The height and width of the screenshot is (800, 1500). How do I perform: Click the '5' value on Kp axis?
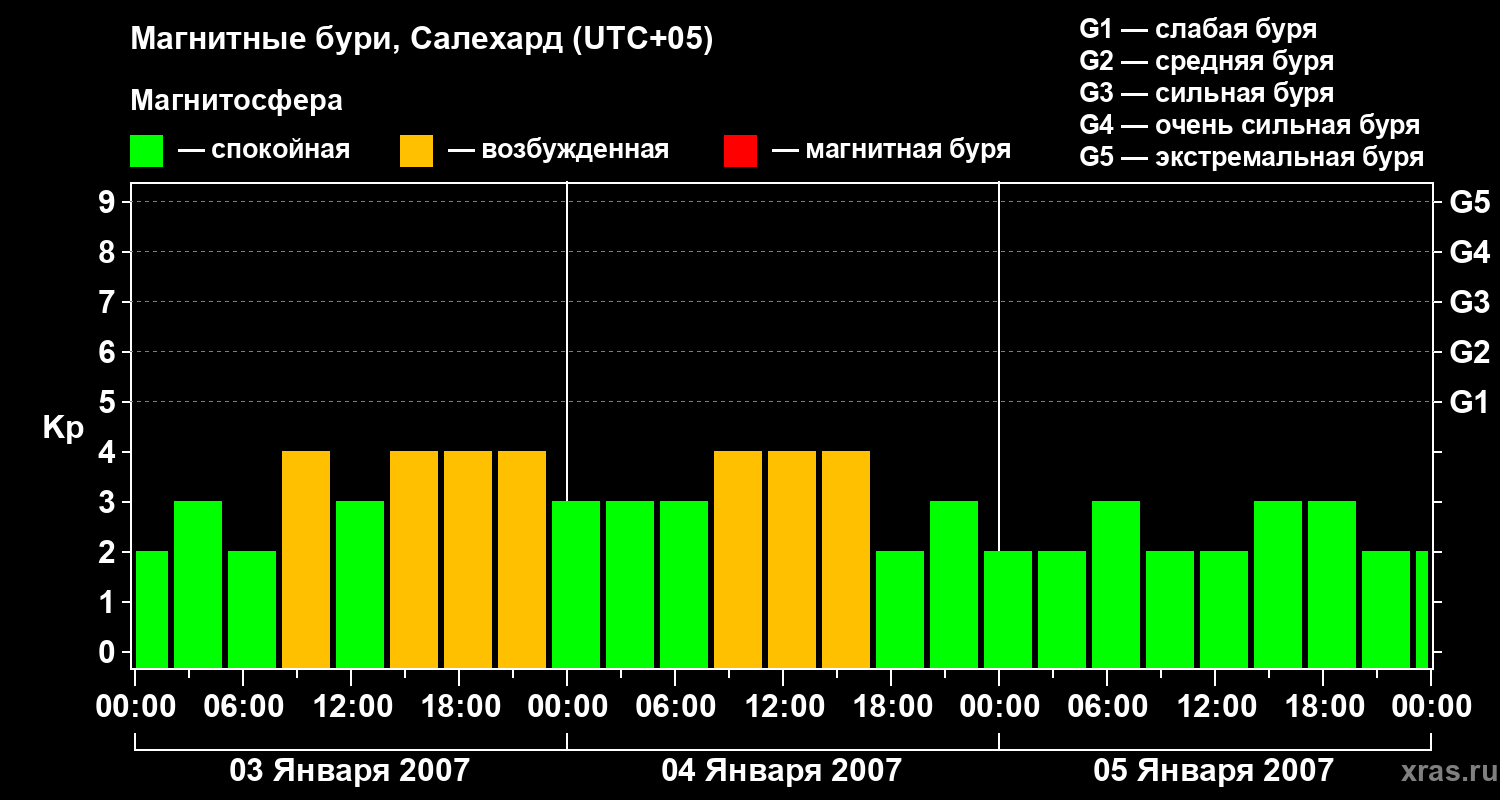click(x=109, y=402)
